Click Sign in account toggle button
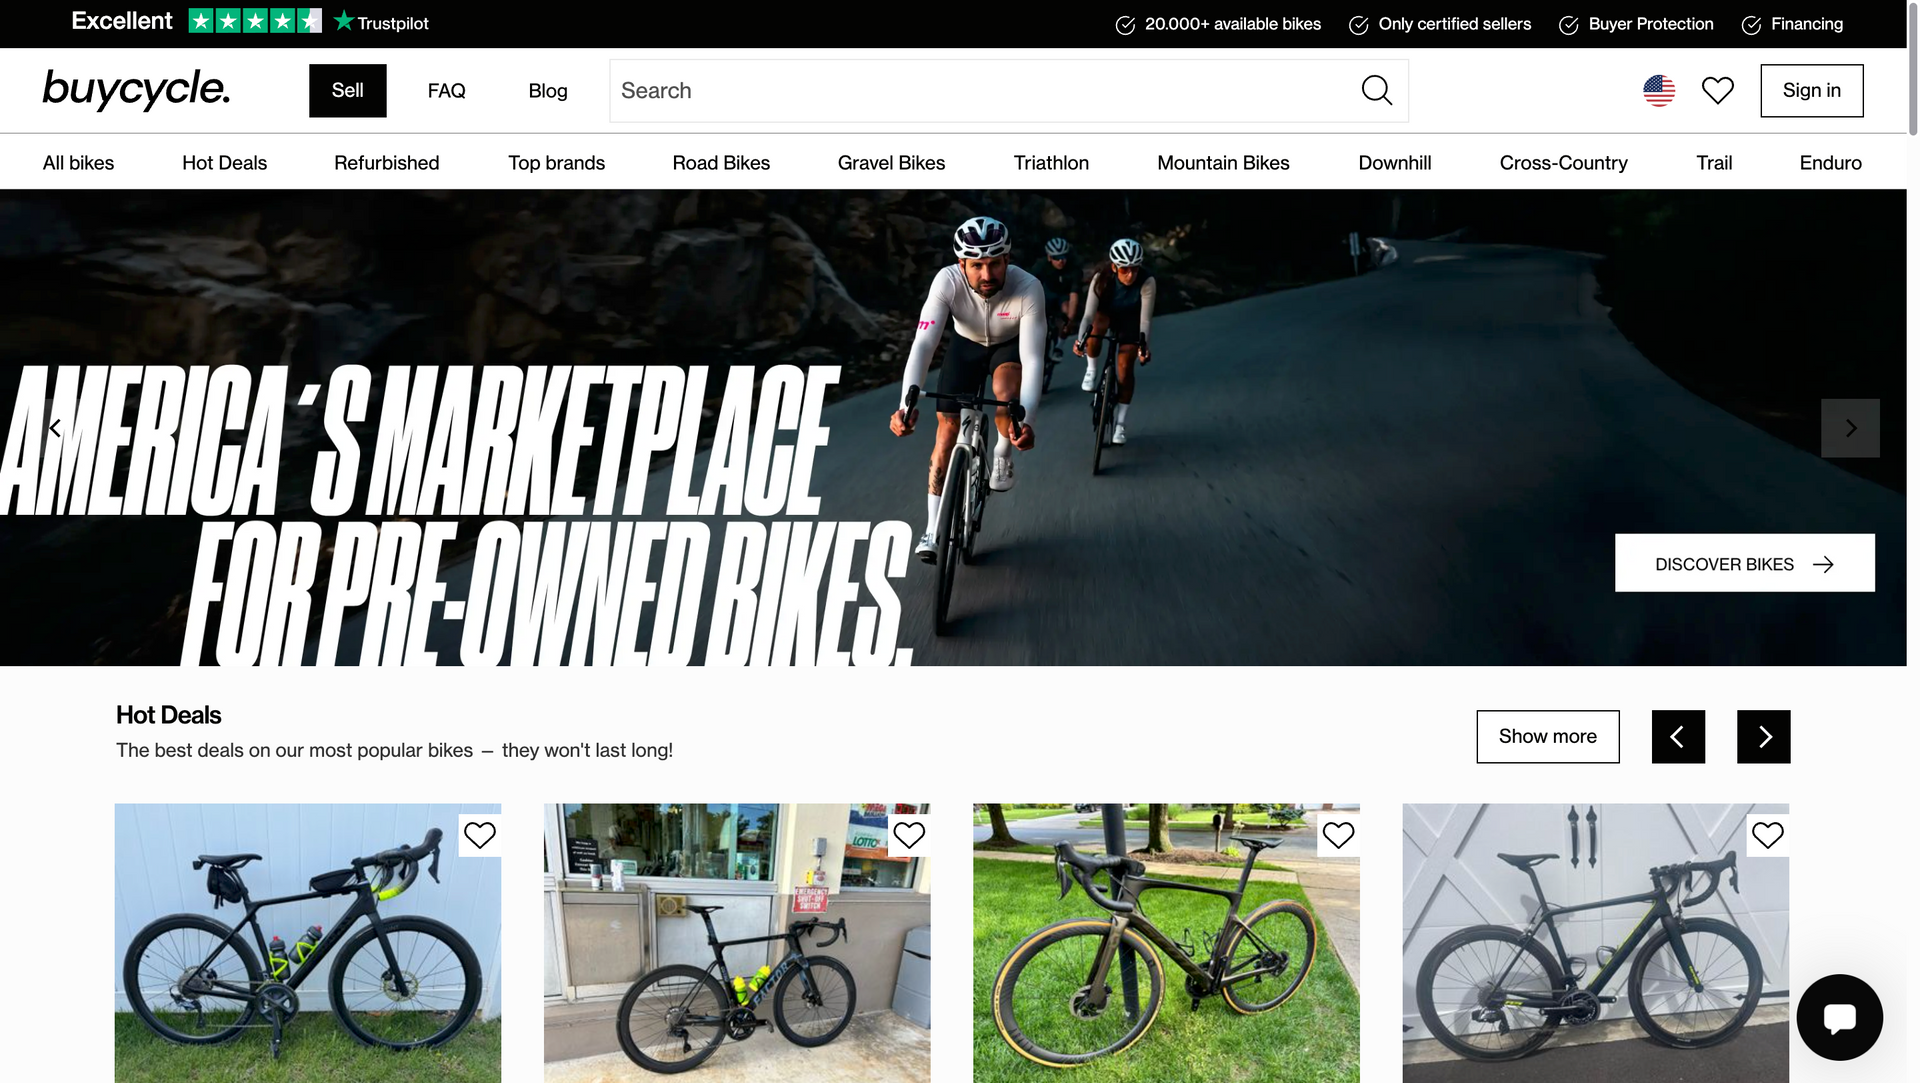Image resolution: width=1920 pixels, height=1083 pixels. tap(1811, 90)
